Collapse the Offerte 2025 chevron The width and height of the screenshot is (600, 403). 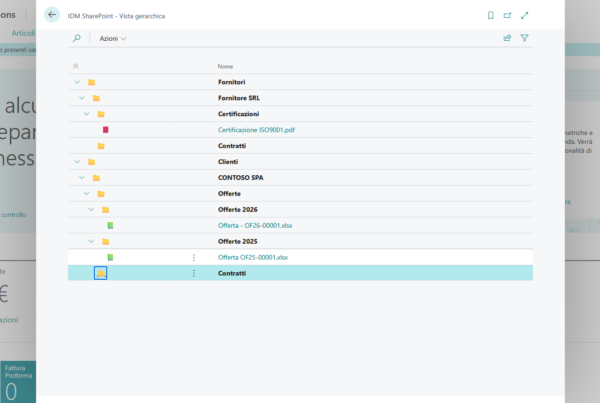(91, 241)
